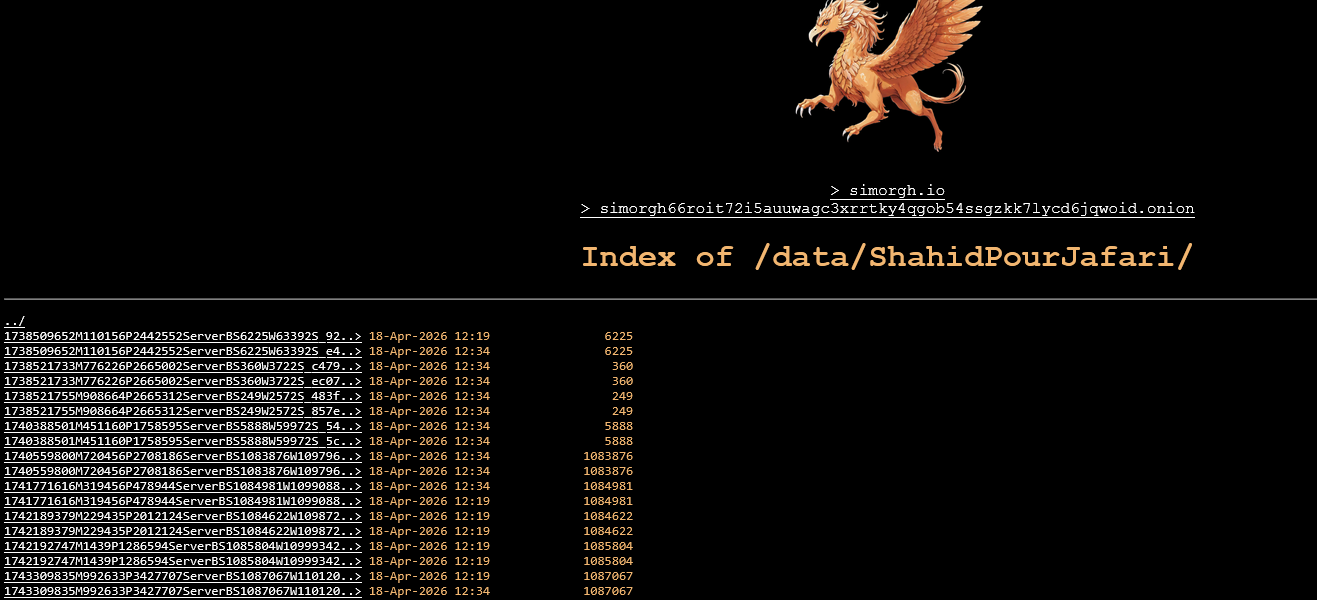Open file 1738509652 ending in S_92

pyautogui.click(x=182, y=337)
